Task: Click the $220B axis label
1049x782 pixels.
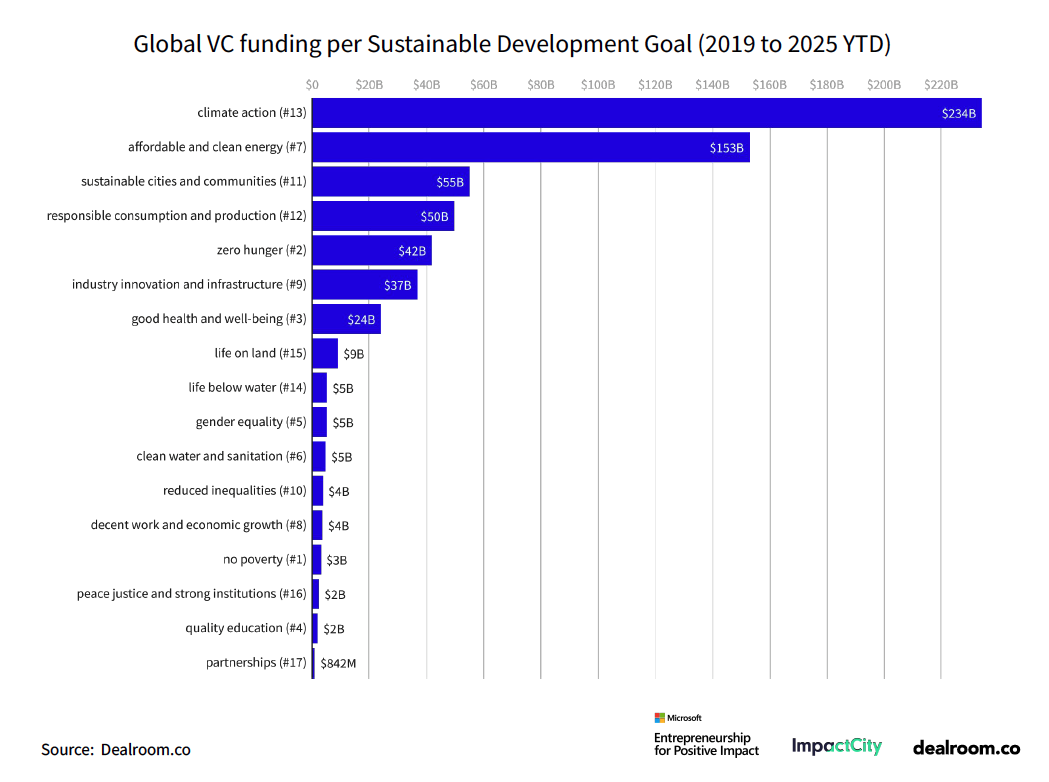Action: tap(940, 84)
